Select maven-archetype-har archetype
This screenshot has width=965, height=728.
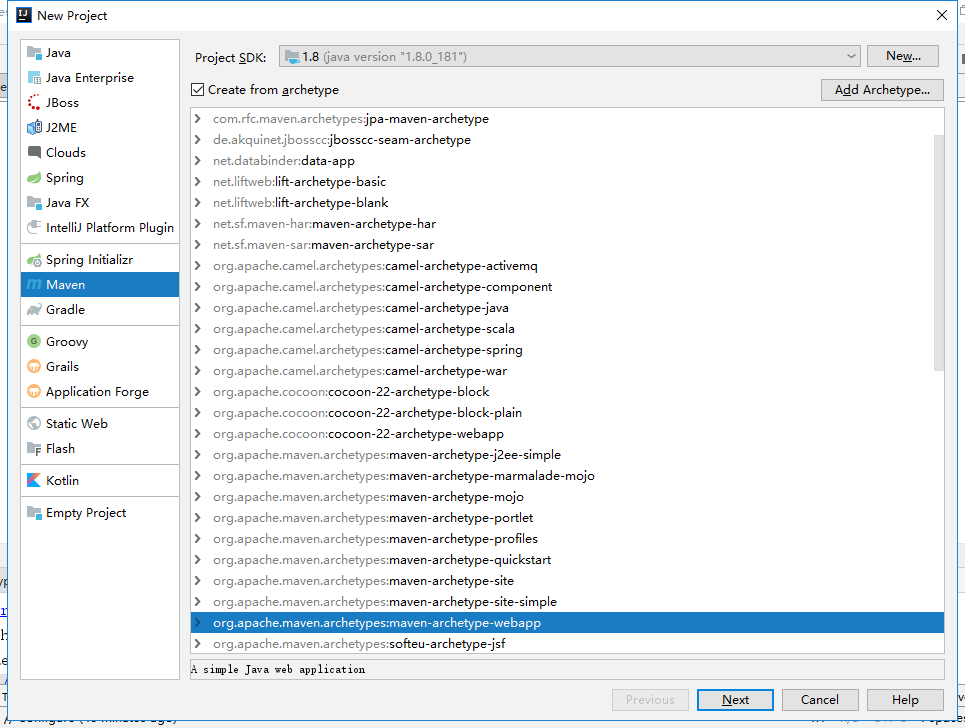pos(567,223)
